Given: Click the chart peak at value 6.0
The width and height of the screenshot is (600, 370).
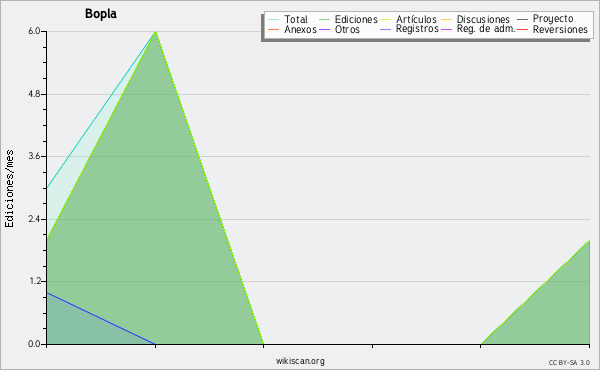Looking at the screenshot, I should pyautogui.click(x=155, y=32).
